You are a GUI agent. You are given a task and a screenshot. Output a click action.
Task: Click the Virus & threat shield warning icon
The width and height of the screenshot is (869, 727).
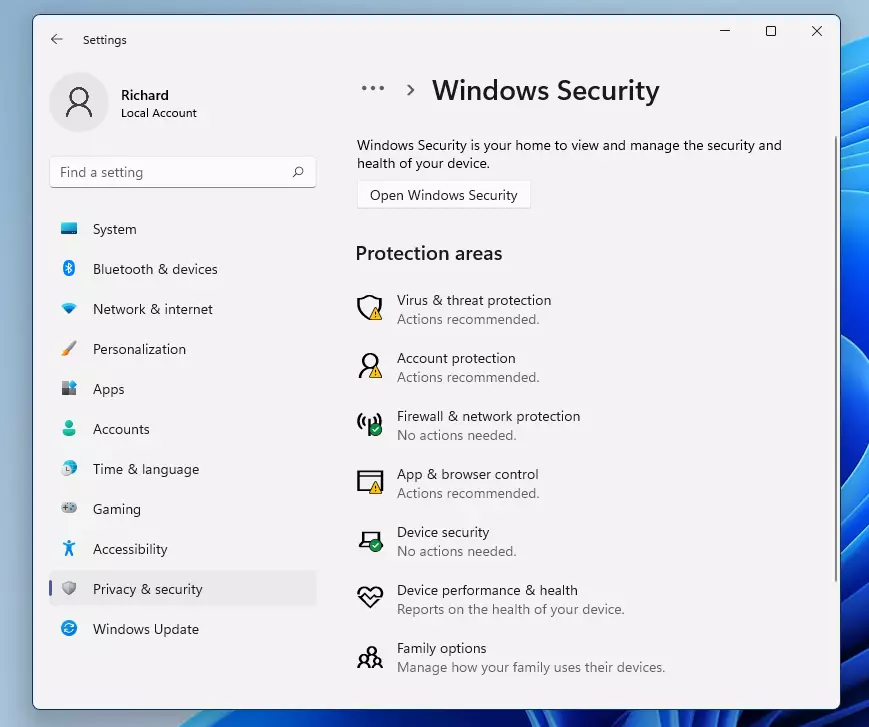pyautogui.click(x=370, y=308)
